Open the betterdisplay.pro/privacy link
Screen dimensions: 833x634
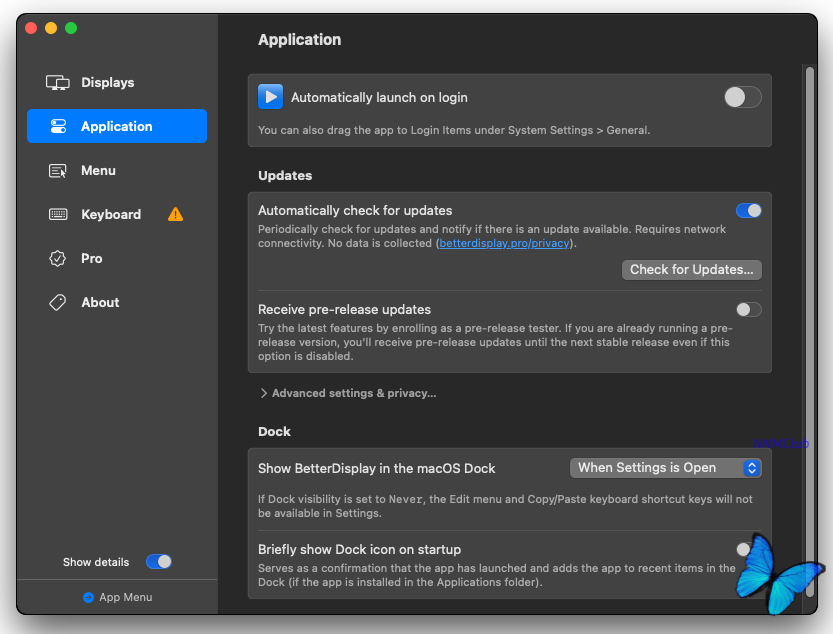[x=505, y=243]
